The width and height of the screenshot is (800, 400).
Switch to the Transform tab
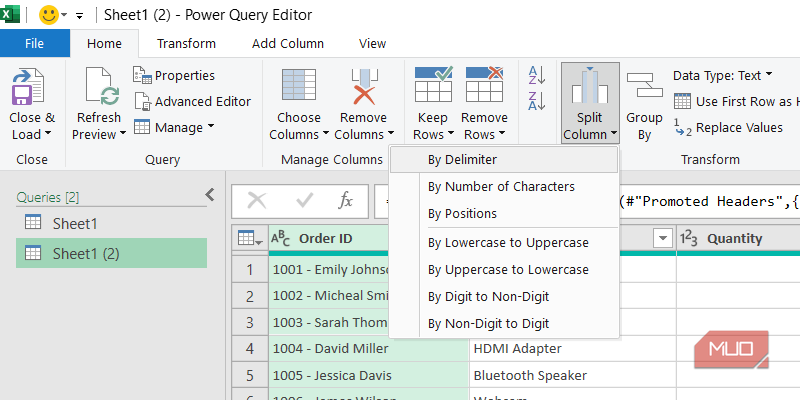(x=186, y=43)
